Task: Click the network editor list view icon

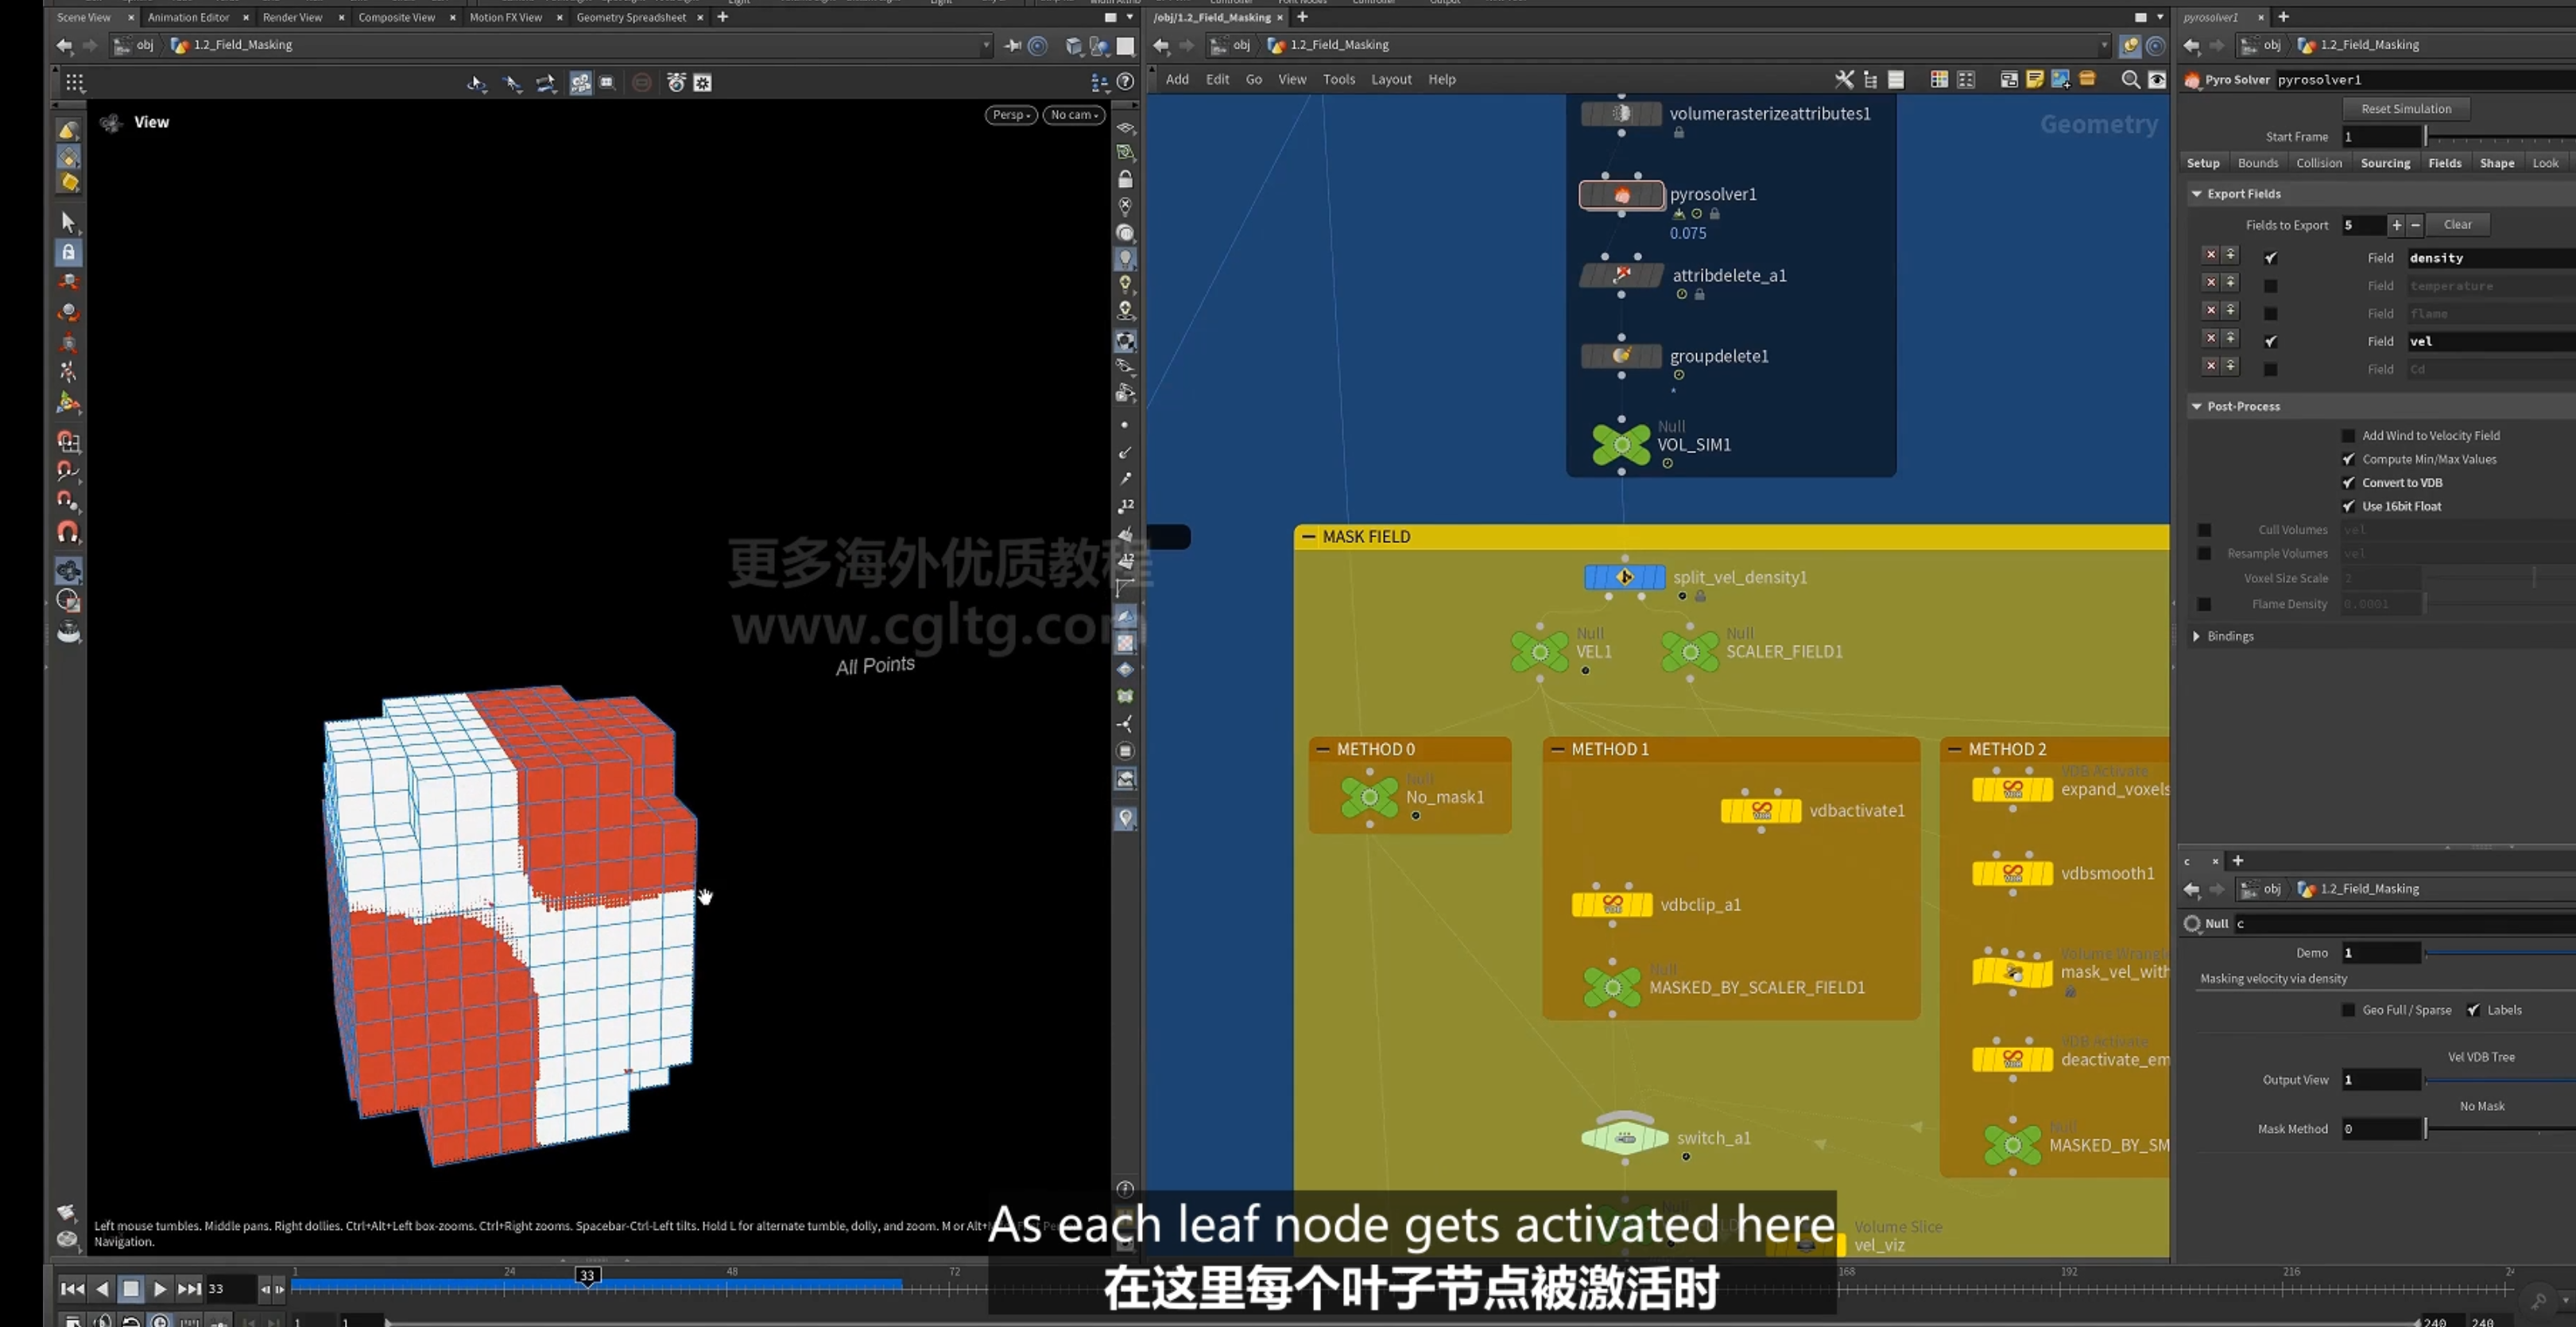Action: point(1896,80)
